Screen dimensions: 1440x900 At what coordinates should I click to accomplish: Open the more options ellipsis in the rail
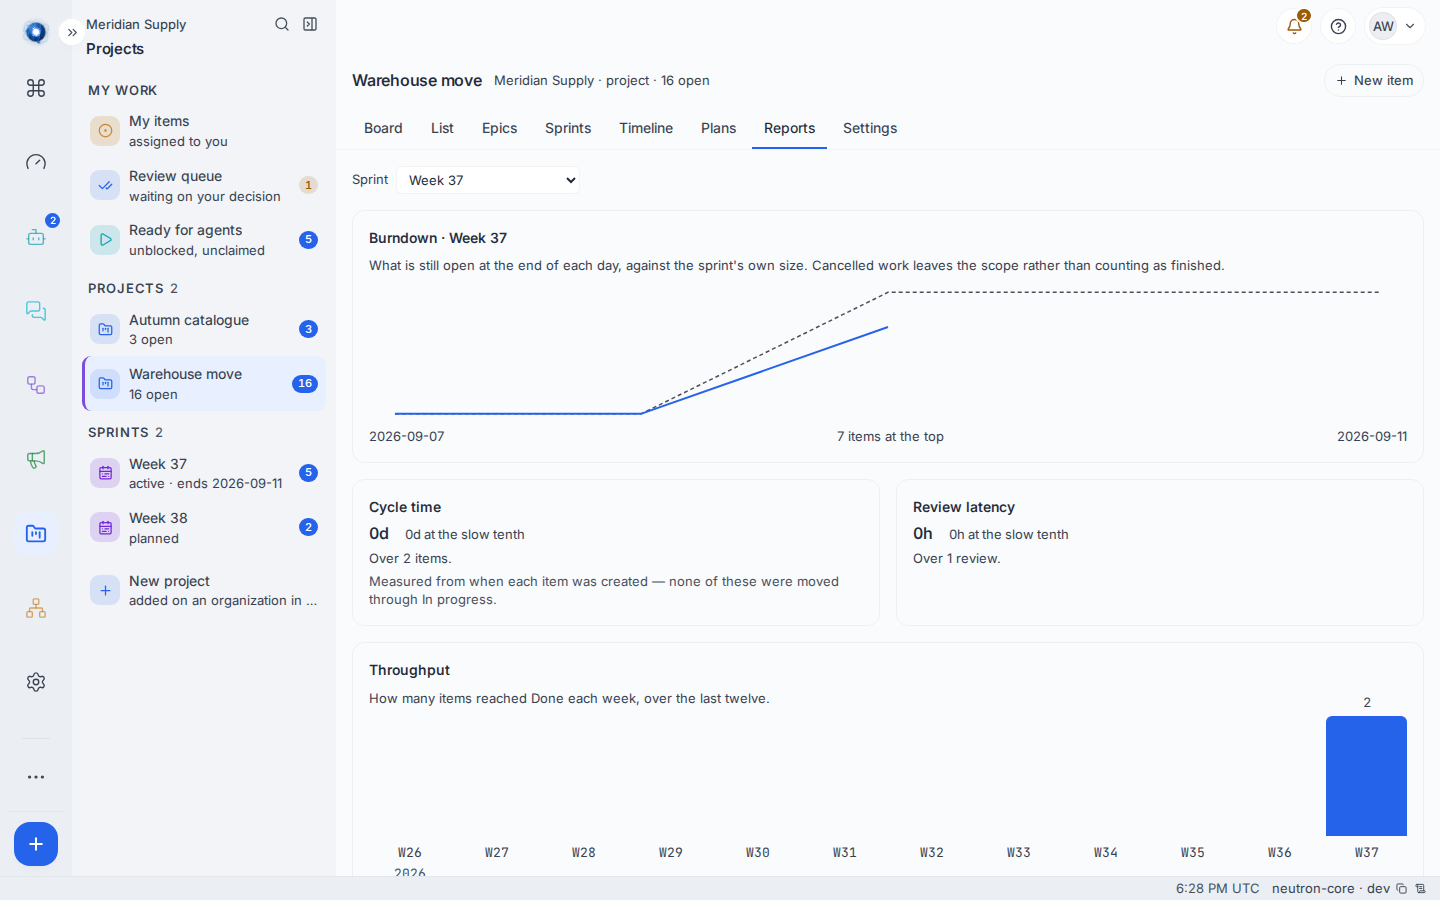pos(36,777)
